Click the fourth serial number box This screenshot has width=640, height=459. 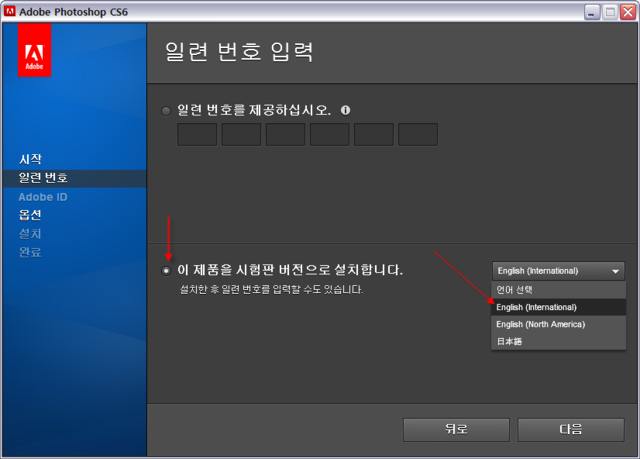coord(329,135)
